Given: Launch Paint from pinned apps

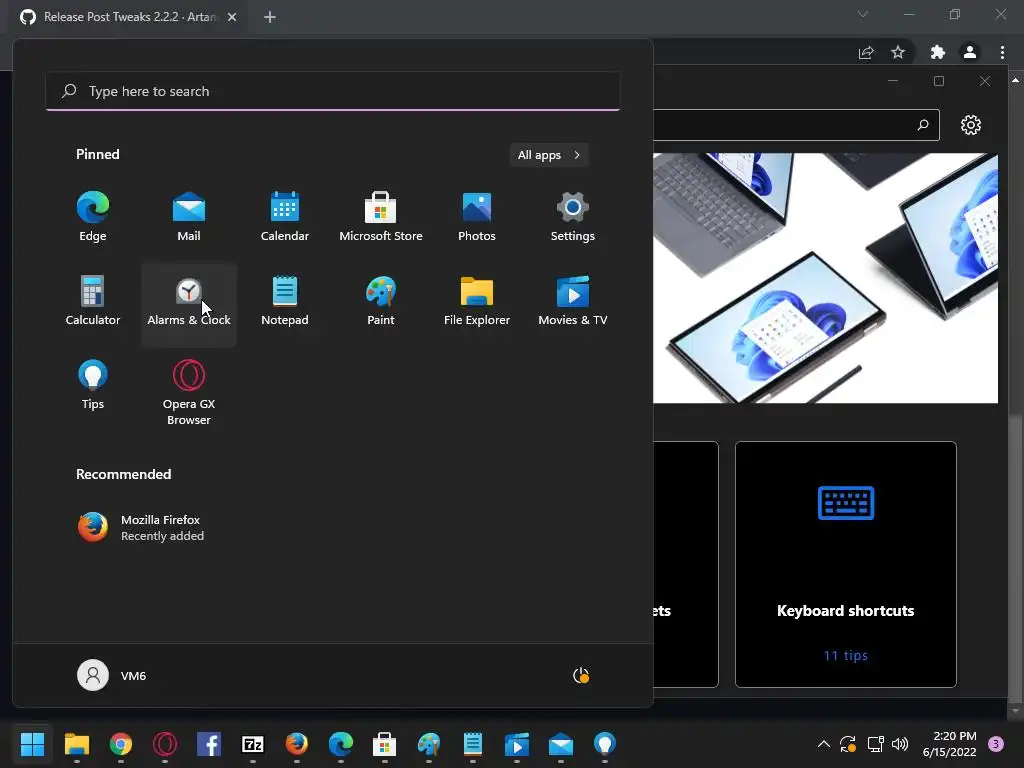Looking at the screenshot, I should 381,302.
